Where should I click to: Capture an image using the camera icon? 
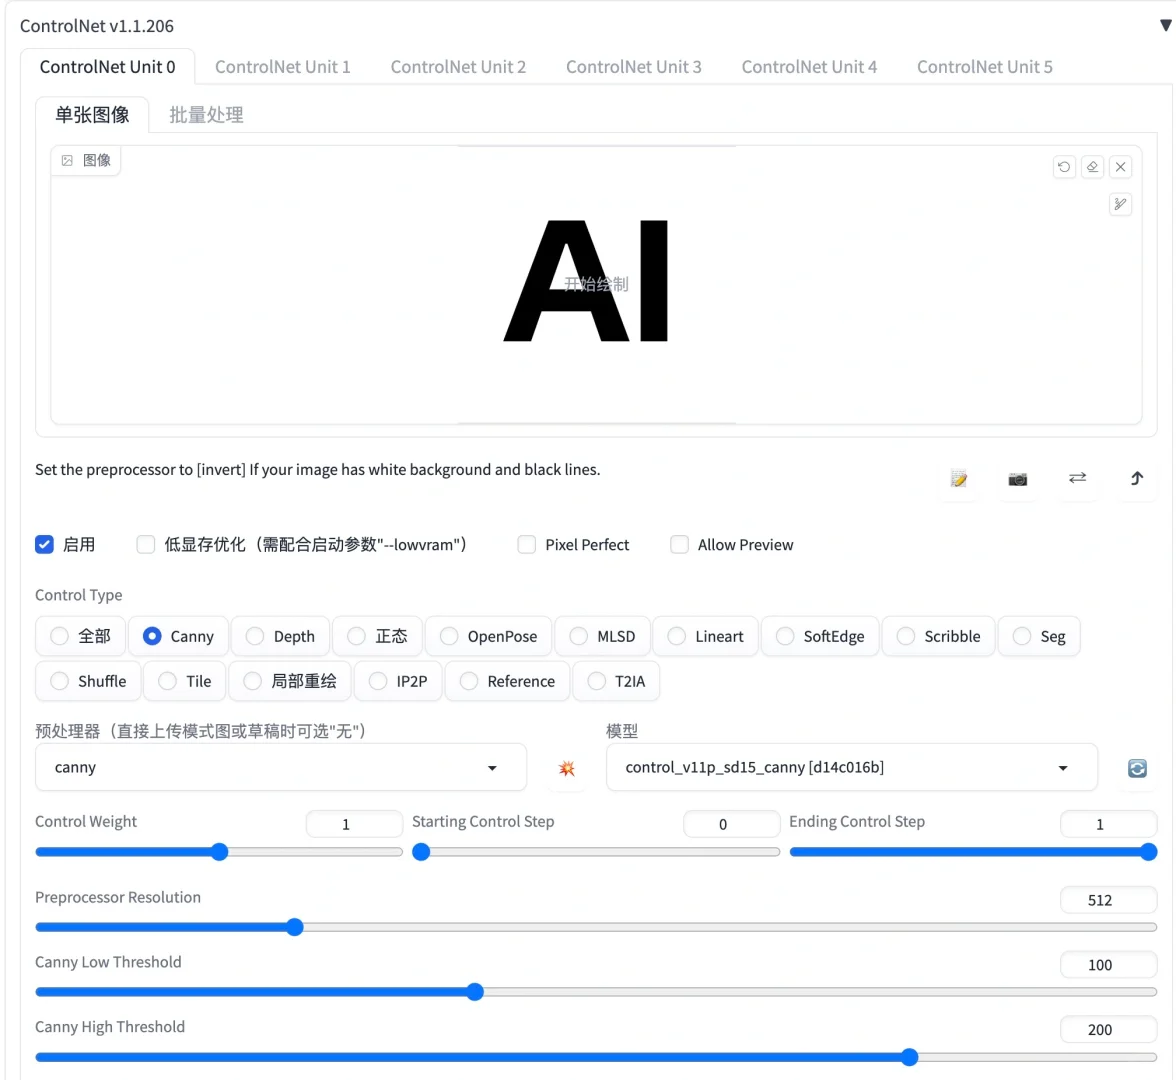(1018, 480)
